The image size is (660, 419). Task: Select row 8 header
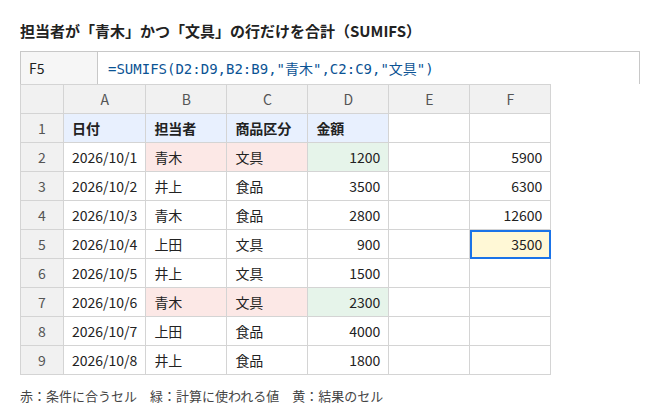[42, 332]
